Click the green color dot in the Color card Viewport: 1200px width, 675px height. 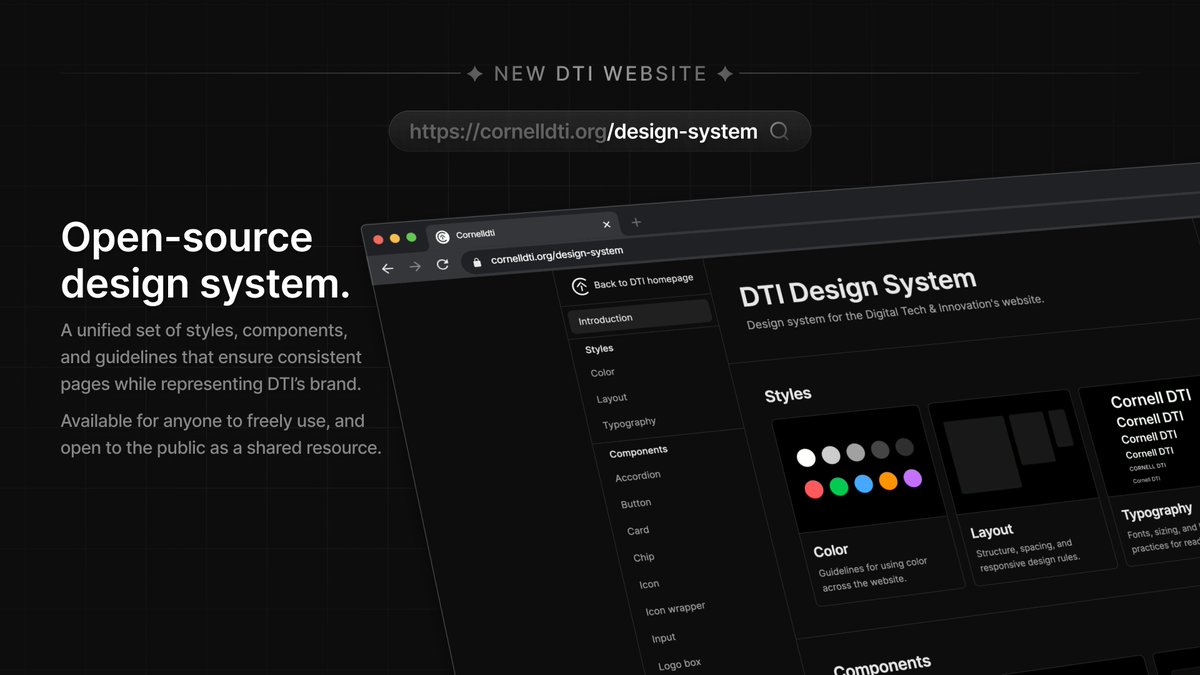coord(839,486)
